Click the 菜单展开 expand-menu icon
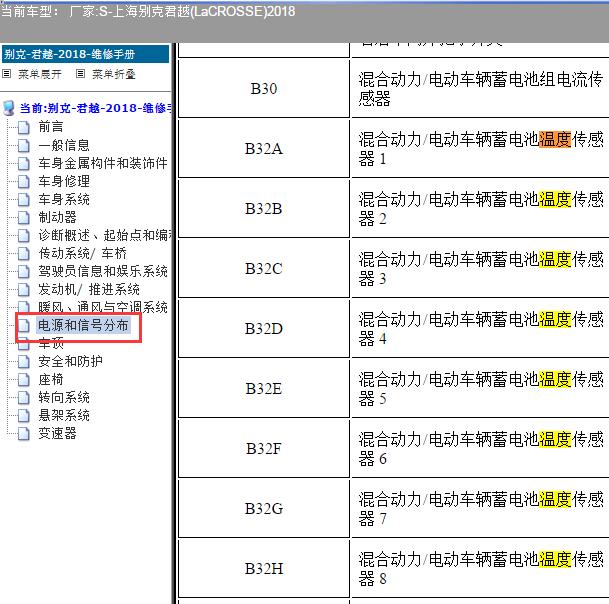Image resolution: width=609 pixels, height=604 pixels. 6,73
